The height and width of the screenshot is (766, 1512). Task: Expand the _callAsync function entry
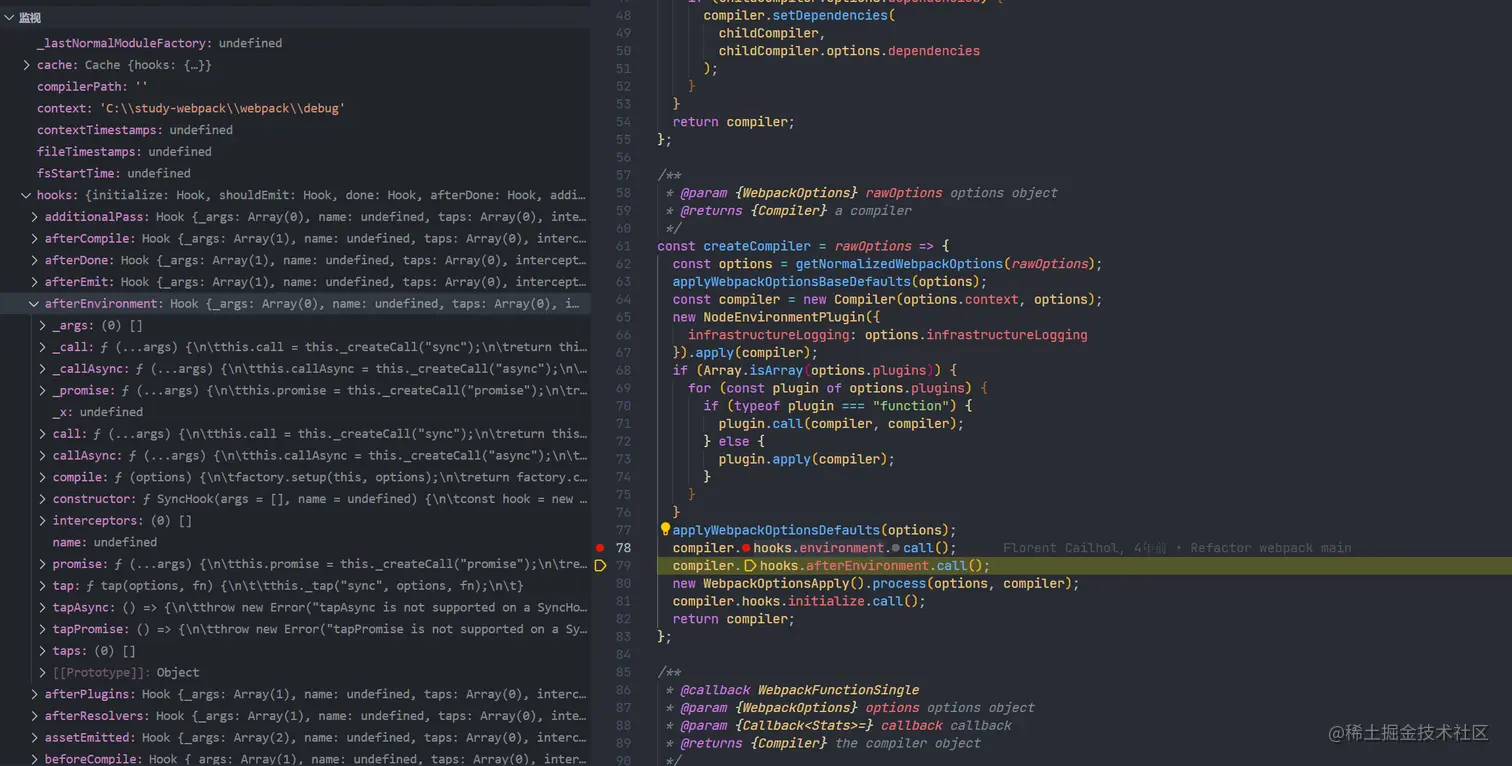point(43,369)
